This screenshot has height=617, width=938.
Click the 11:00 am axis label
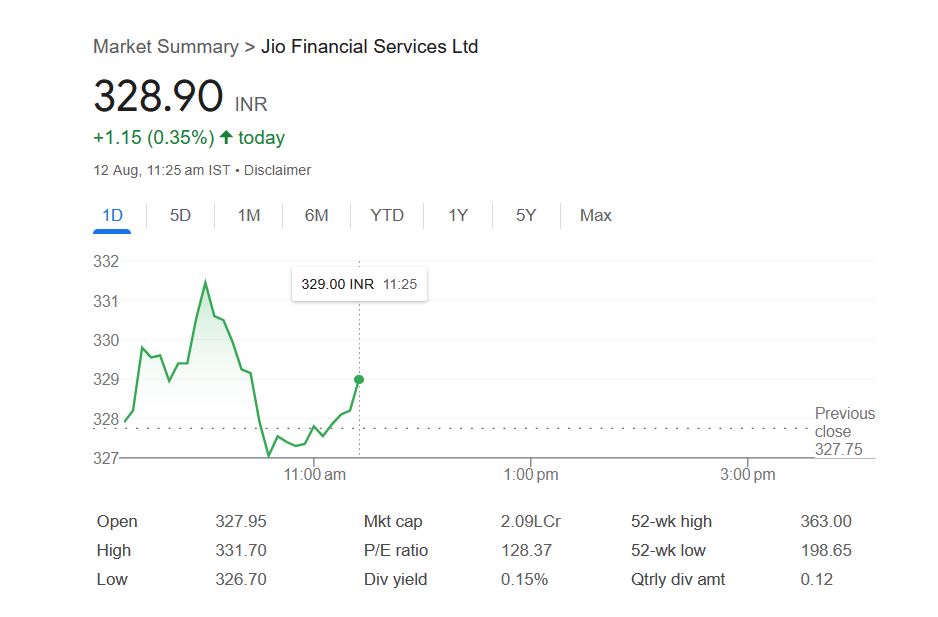click(x=314, y=475)
